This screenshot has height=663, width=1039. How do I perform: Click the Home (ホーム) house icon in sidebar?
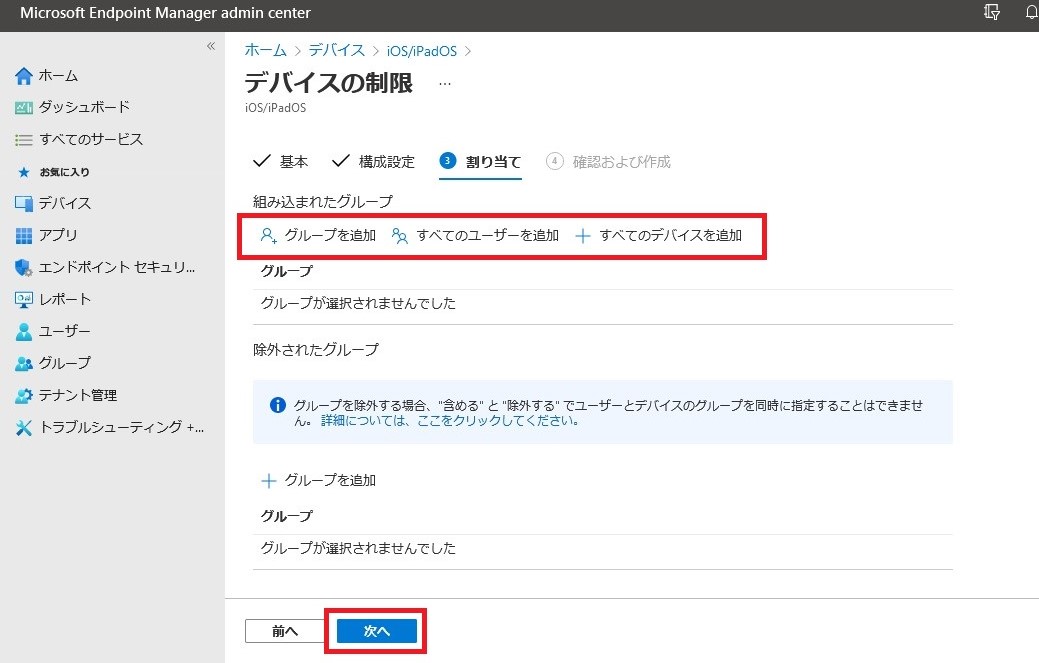coord(23,76)
